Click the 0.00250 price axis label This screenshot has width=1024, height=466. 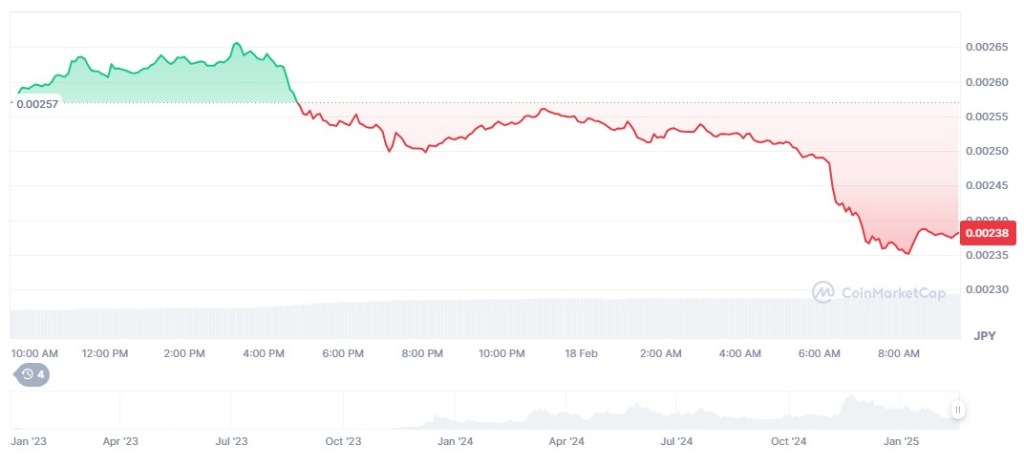click(x=985, y=151)
